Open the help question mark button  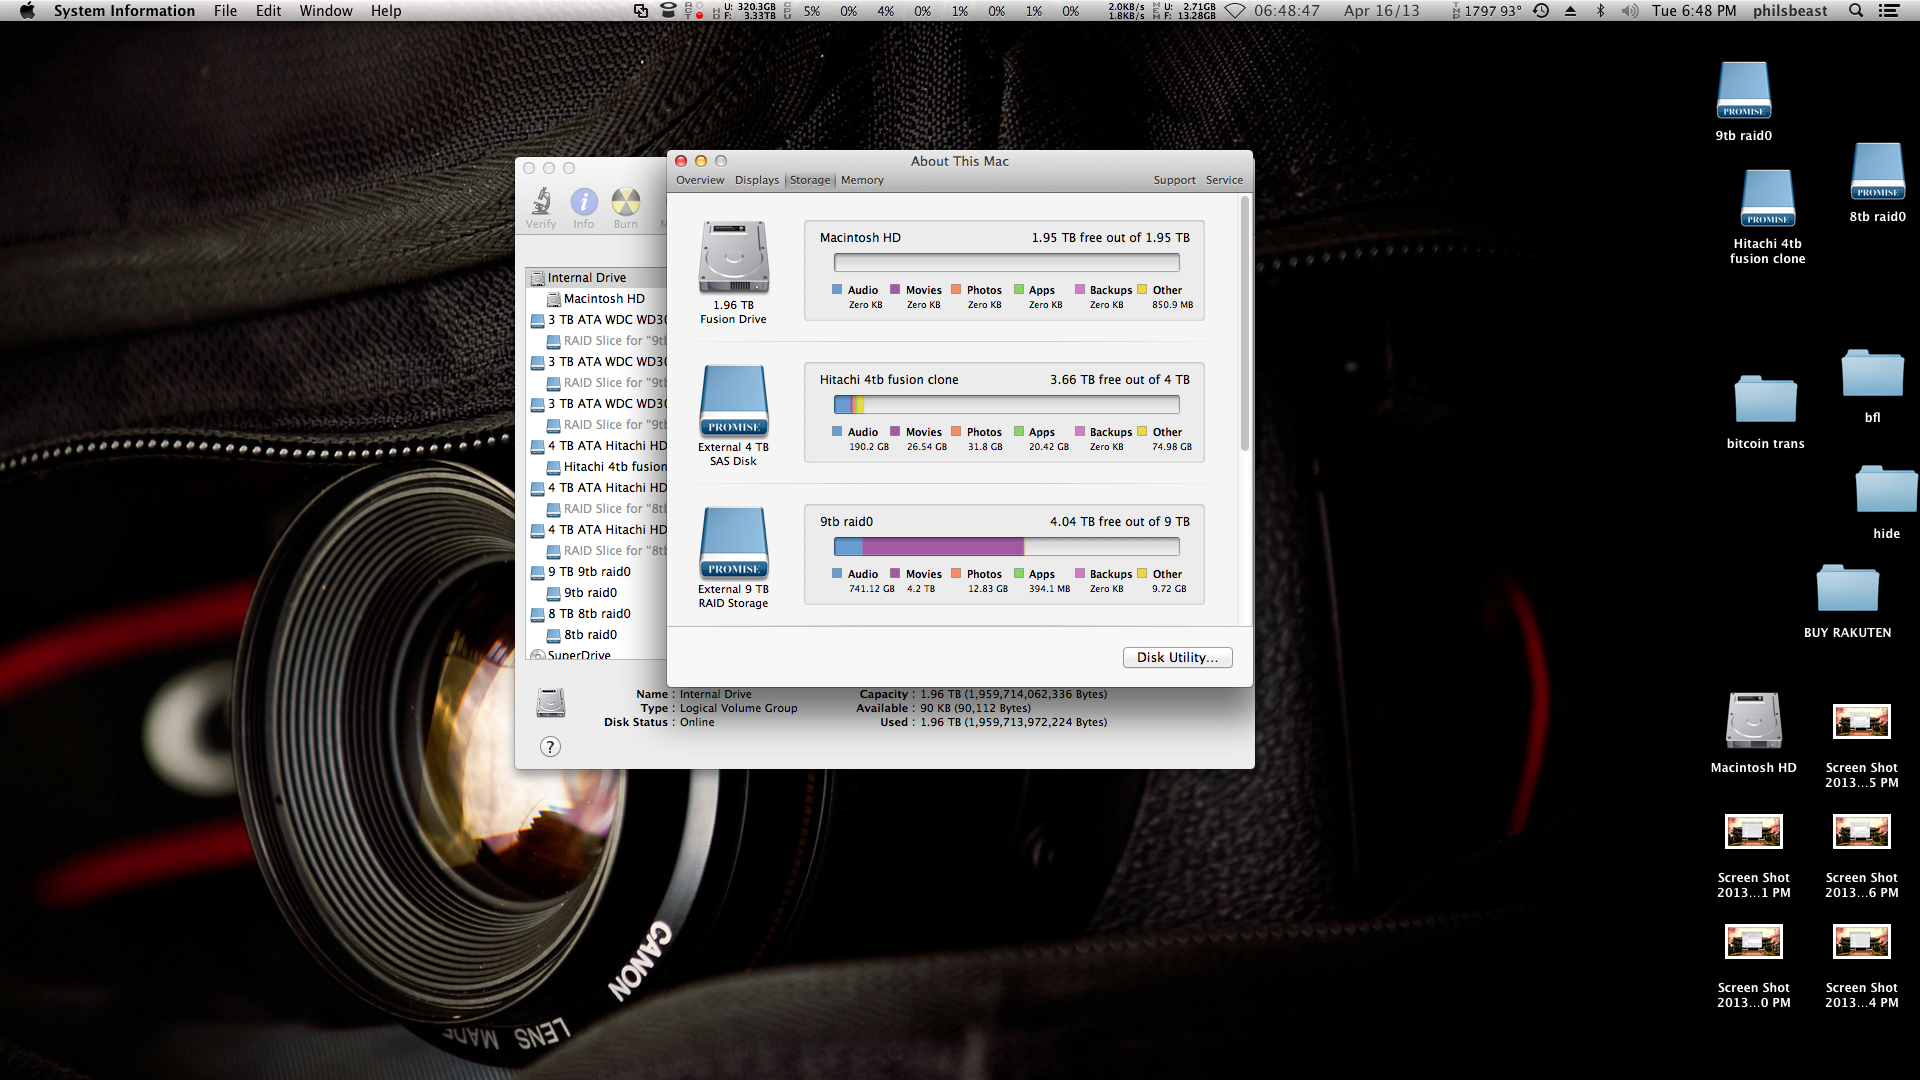pos(550,747)
